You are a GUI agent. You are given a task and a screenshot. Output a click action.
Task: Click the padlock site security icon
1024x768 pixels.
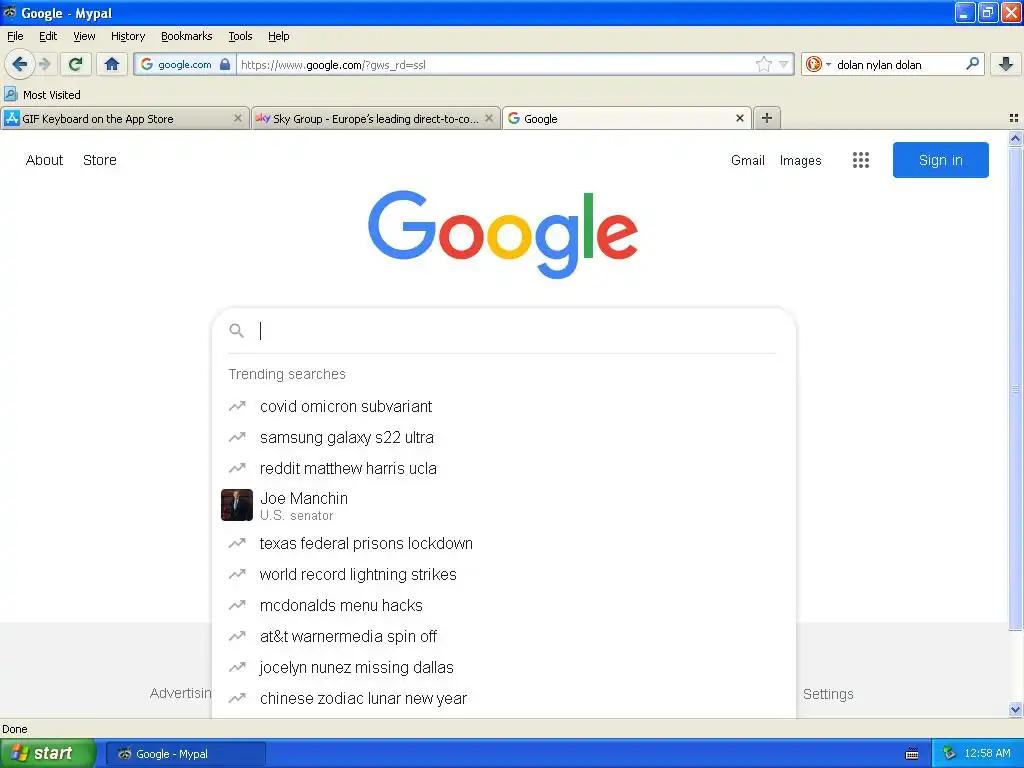225,64
